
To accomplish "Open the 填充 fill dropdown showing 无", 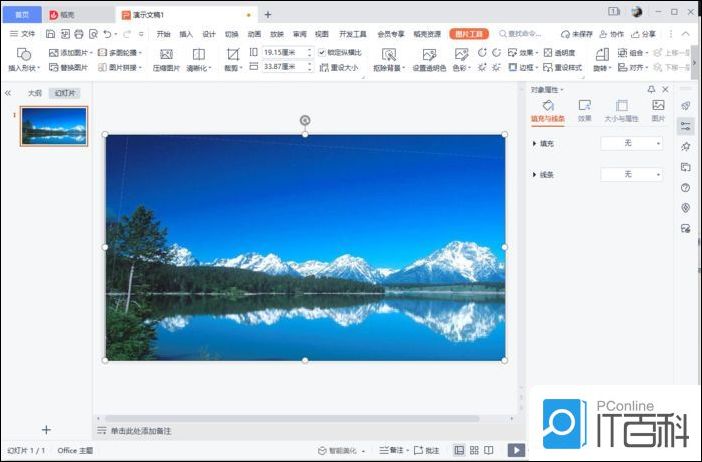I will [631, 143].
